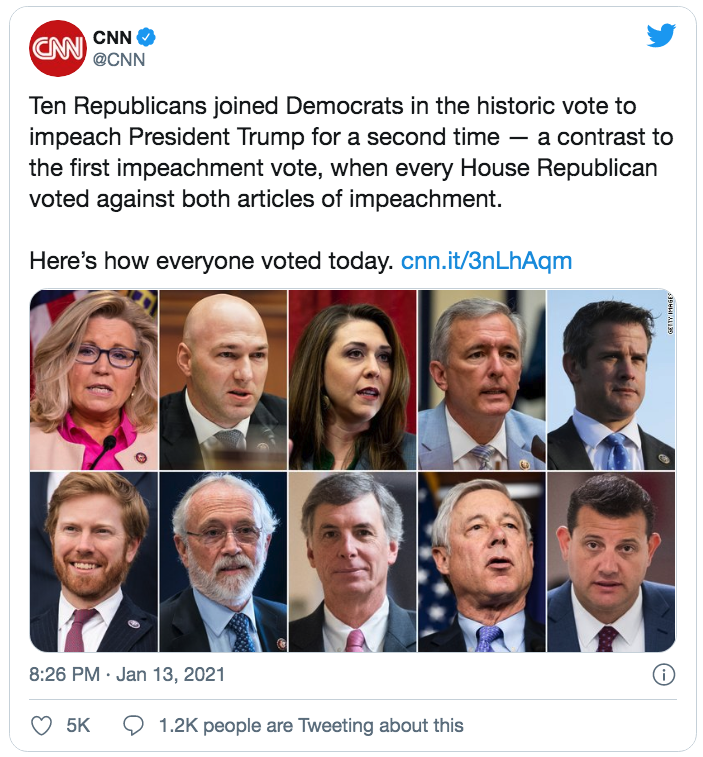The height and width of the screenshot is (757, 703).
Task: Click the reply speech bubble icon
Action: [134, 725]
